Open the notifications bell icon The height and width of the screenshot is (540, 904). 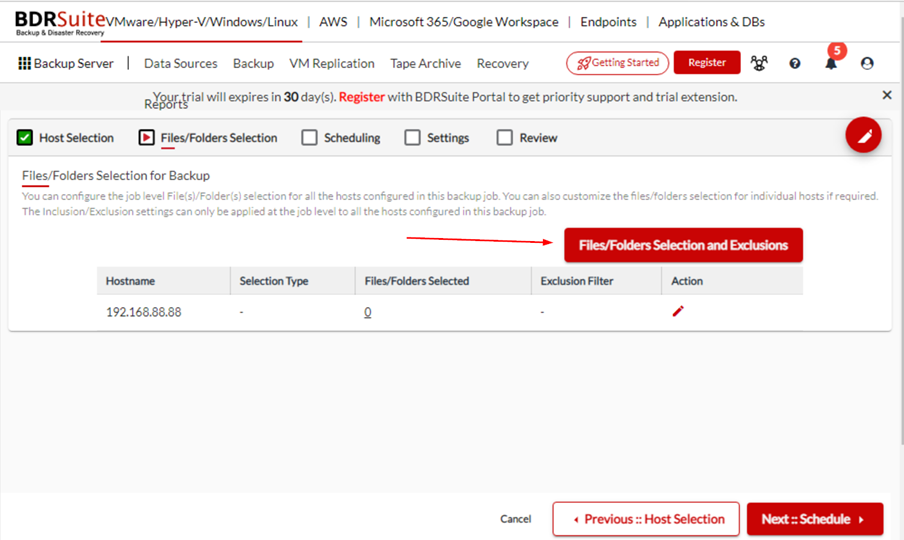tap(831, 63)
